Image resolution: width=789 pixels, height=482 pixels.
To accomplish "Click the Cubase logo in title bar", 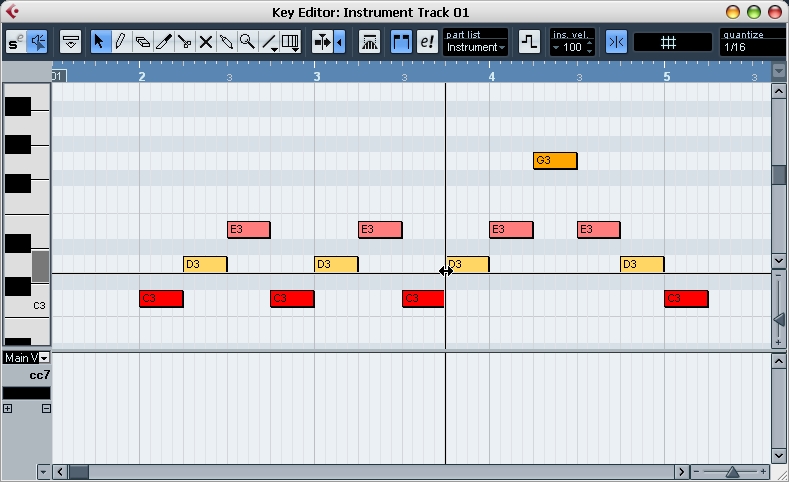I will pyautogui.click(x=12, y=11).
